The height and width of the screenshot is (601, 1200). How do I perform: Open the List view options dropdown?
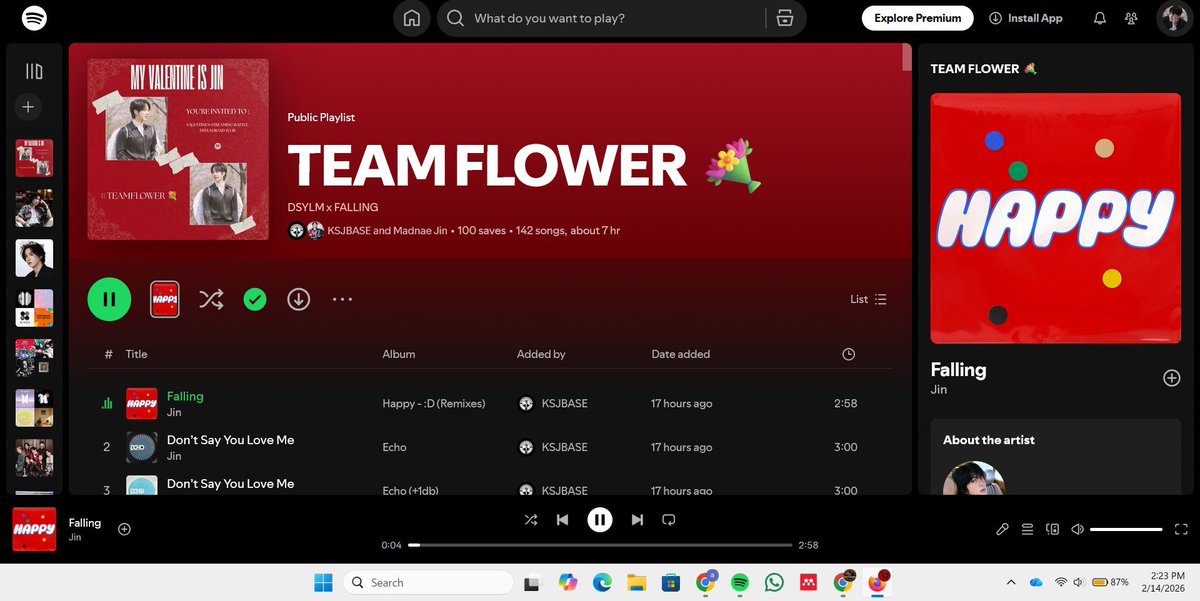868,299
